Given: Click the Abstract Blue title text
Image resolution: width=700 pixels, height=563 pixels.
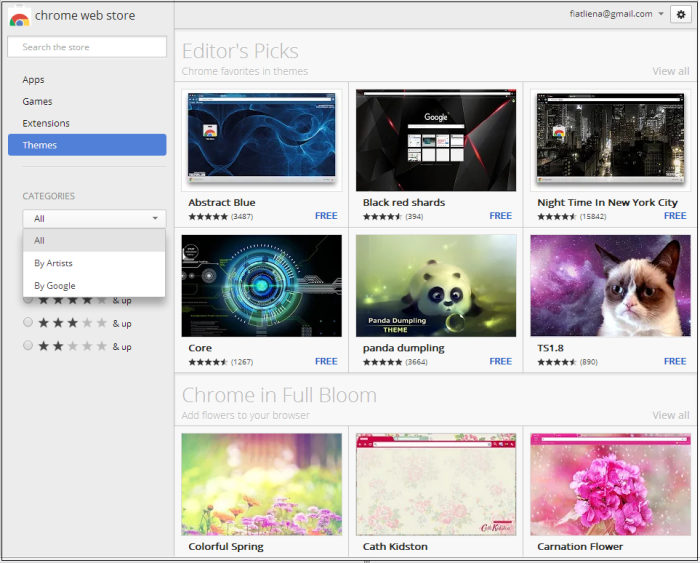Looking at the screenshot, I should click(222, 203).
